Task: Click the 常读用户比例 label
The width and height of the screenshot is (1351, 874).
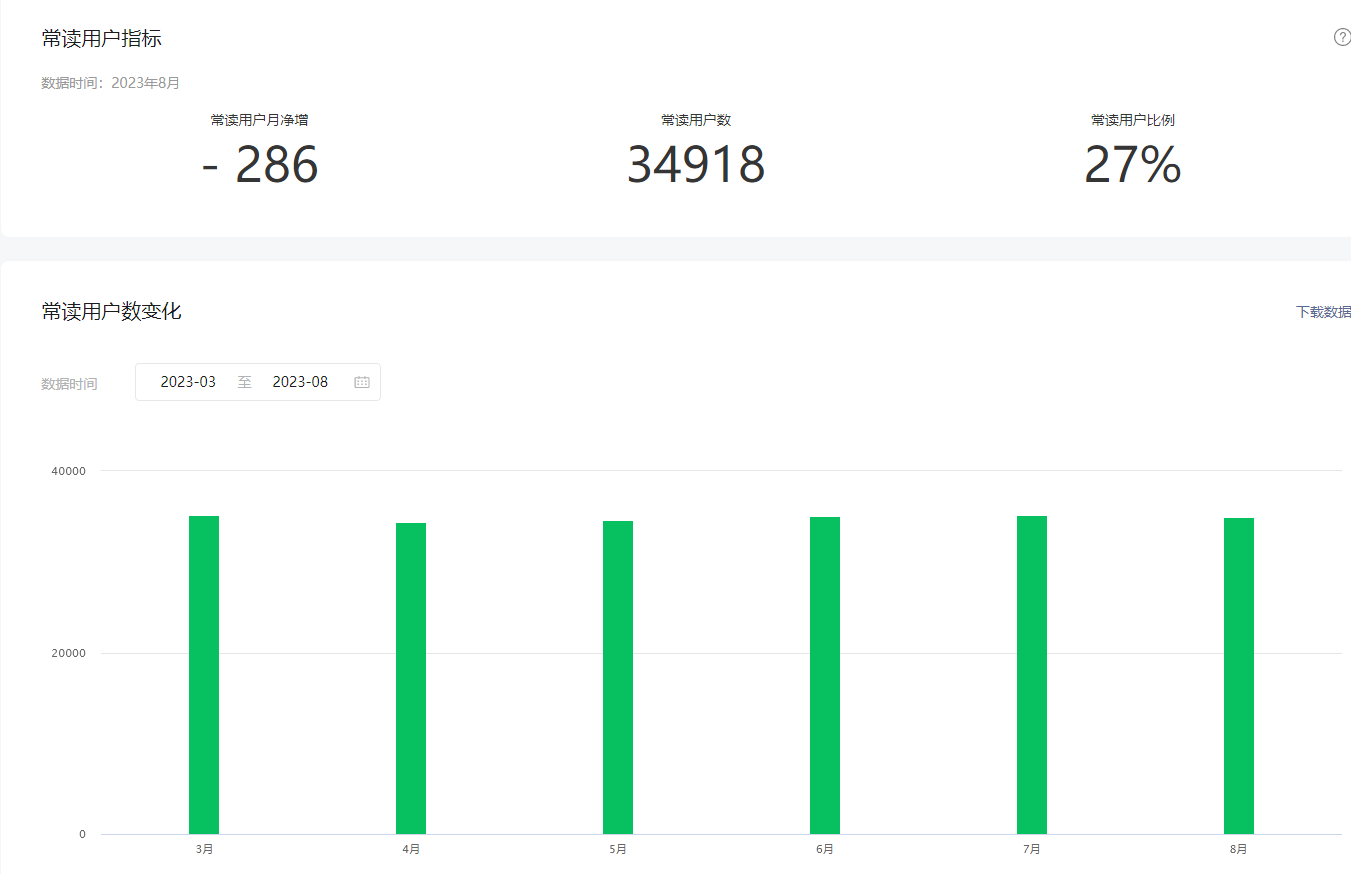Action: 1133,120
